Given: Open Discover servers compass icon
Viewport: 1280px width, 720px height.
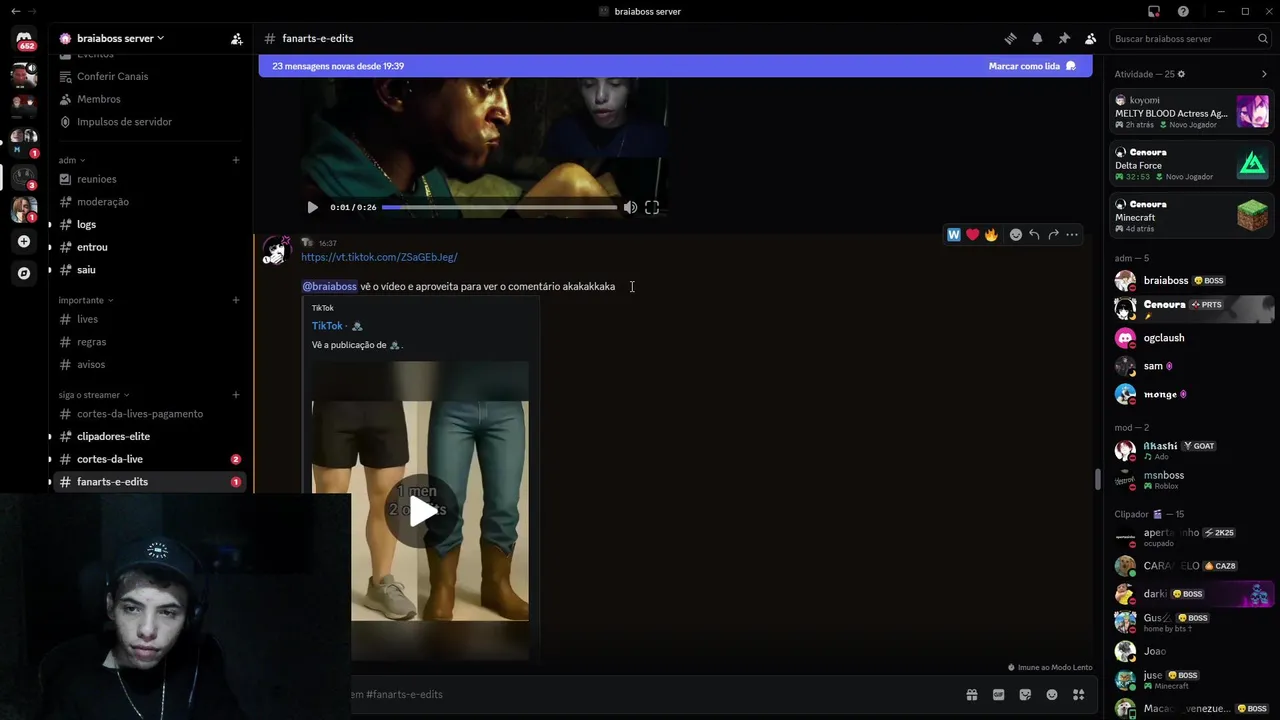Looking at the screenshot, I should click(x=24, y=273).
